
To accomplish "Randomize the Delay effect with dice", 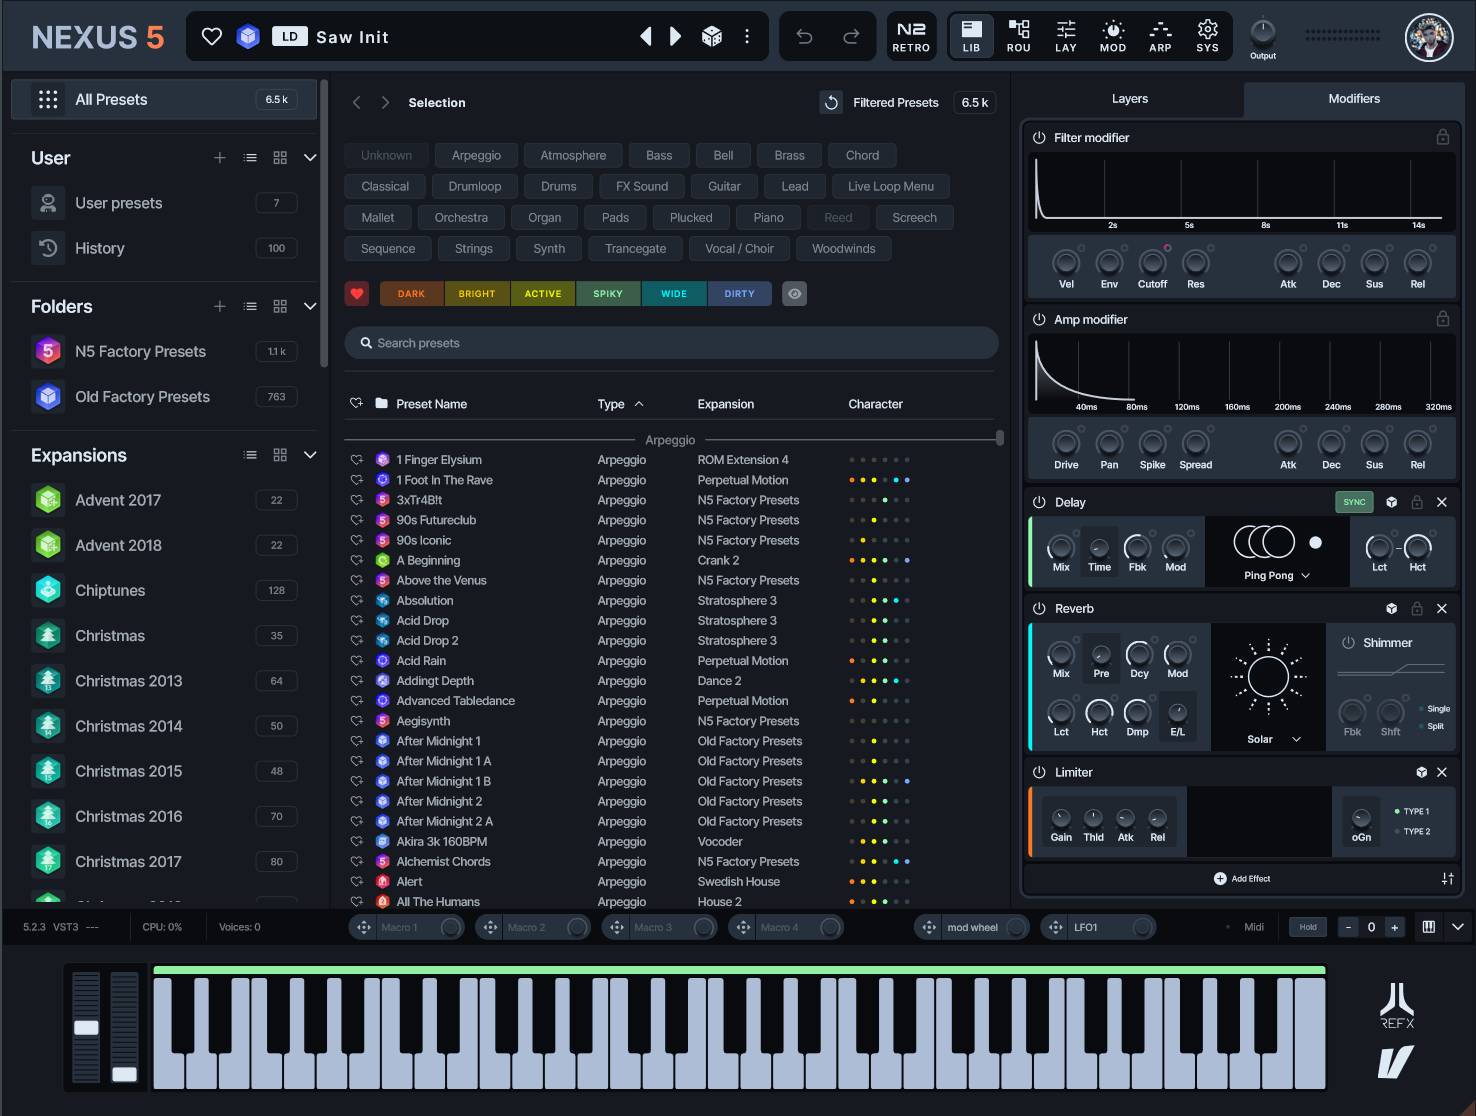I will tap(1391, 502).
